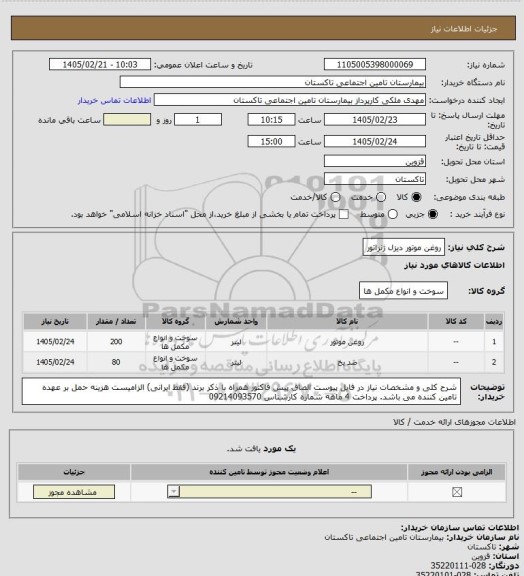The image size is (524, 576).
Task: Click the announcement date field 1405/02/21 - 10:03
Action: (x=100, y=64)
